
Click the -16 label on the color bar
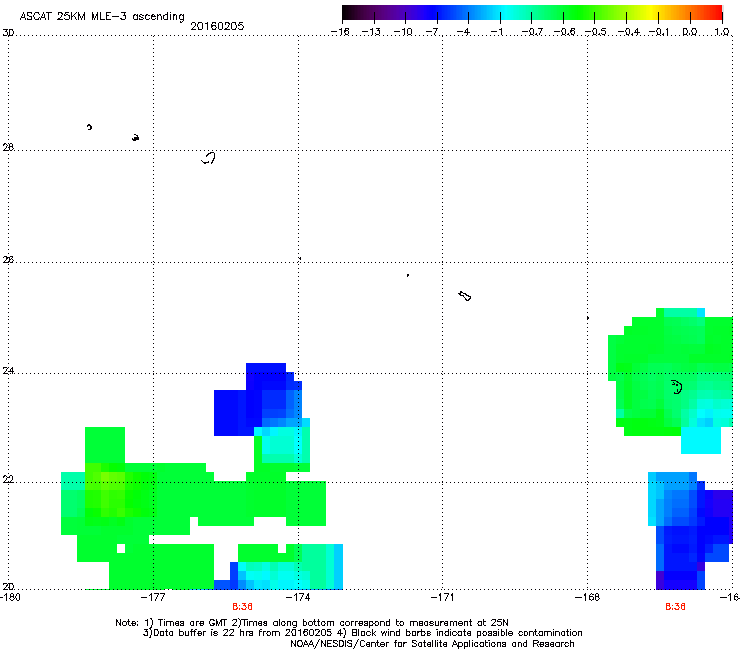[x=340, y=32]
